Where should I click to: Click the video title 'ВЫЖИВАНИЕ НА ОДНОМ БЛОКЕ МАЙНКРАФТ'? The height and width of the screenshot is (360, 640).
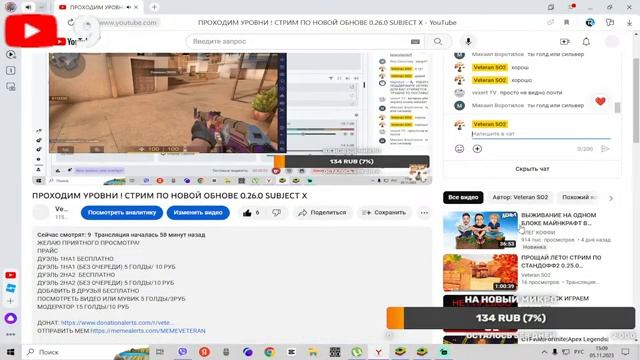[558, 219]
